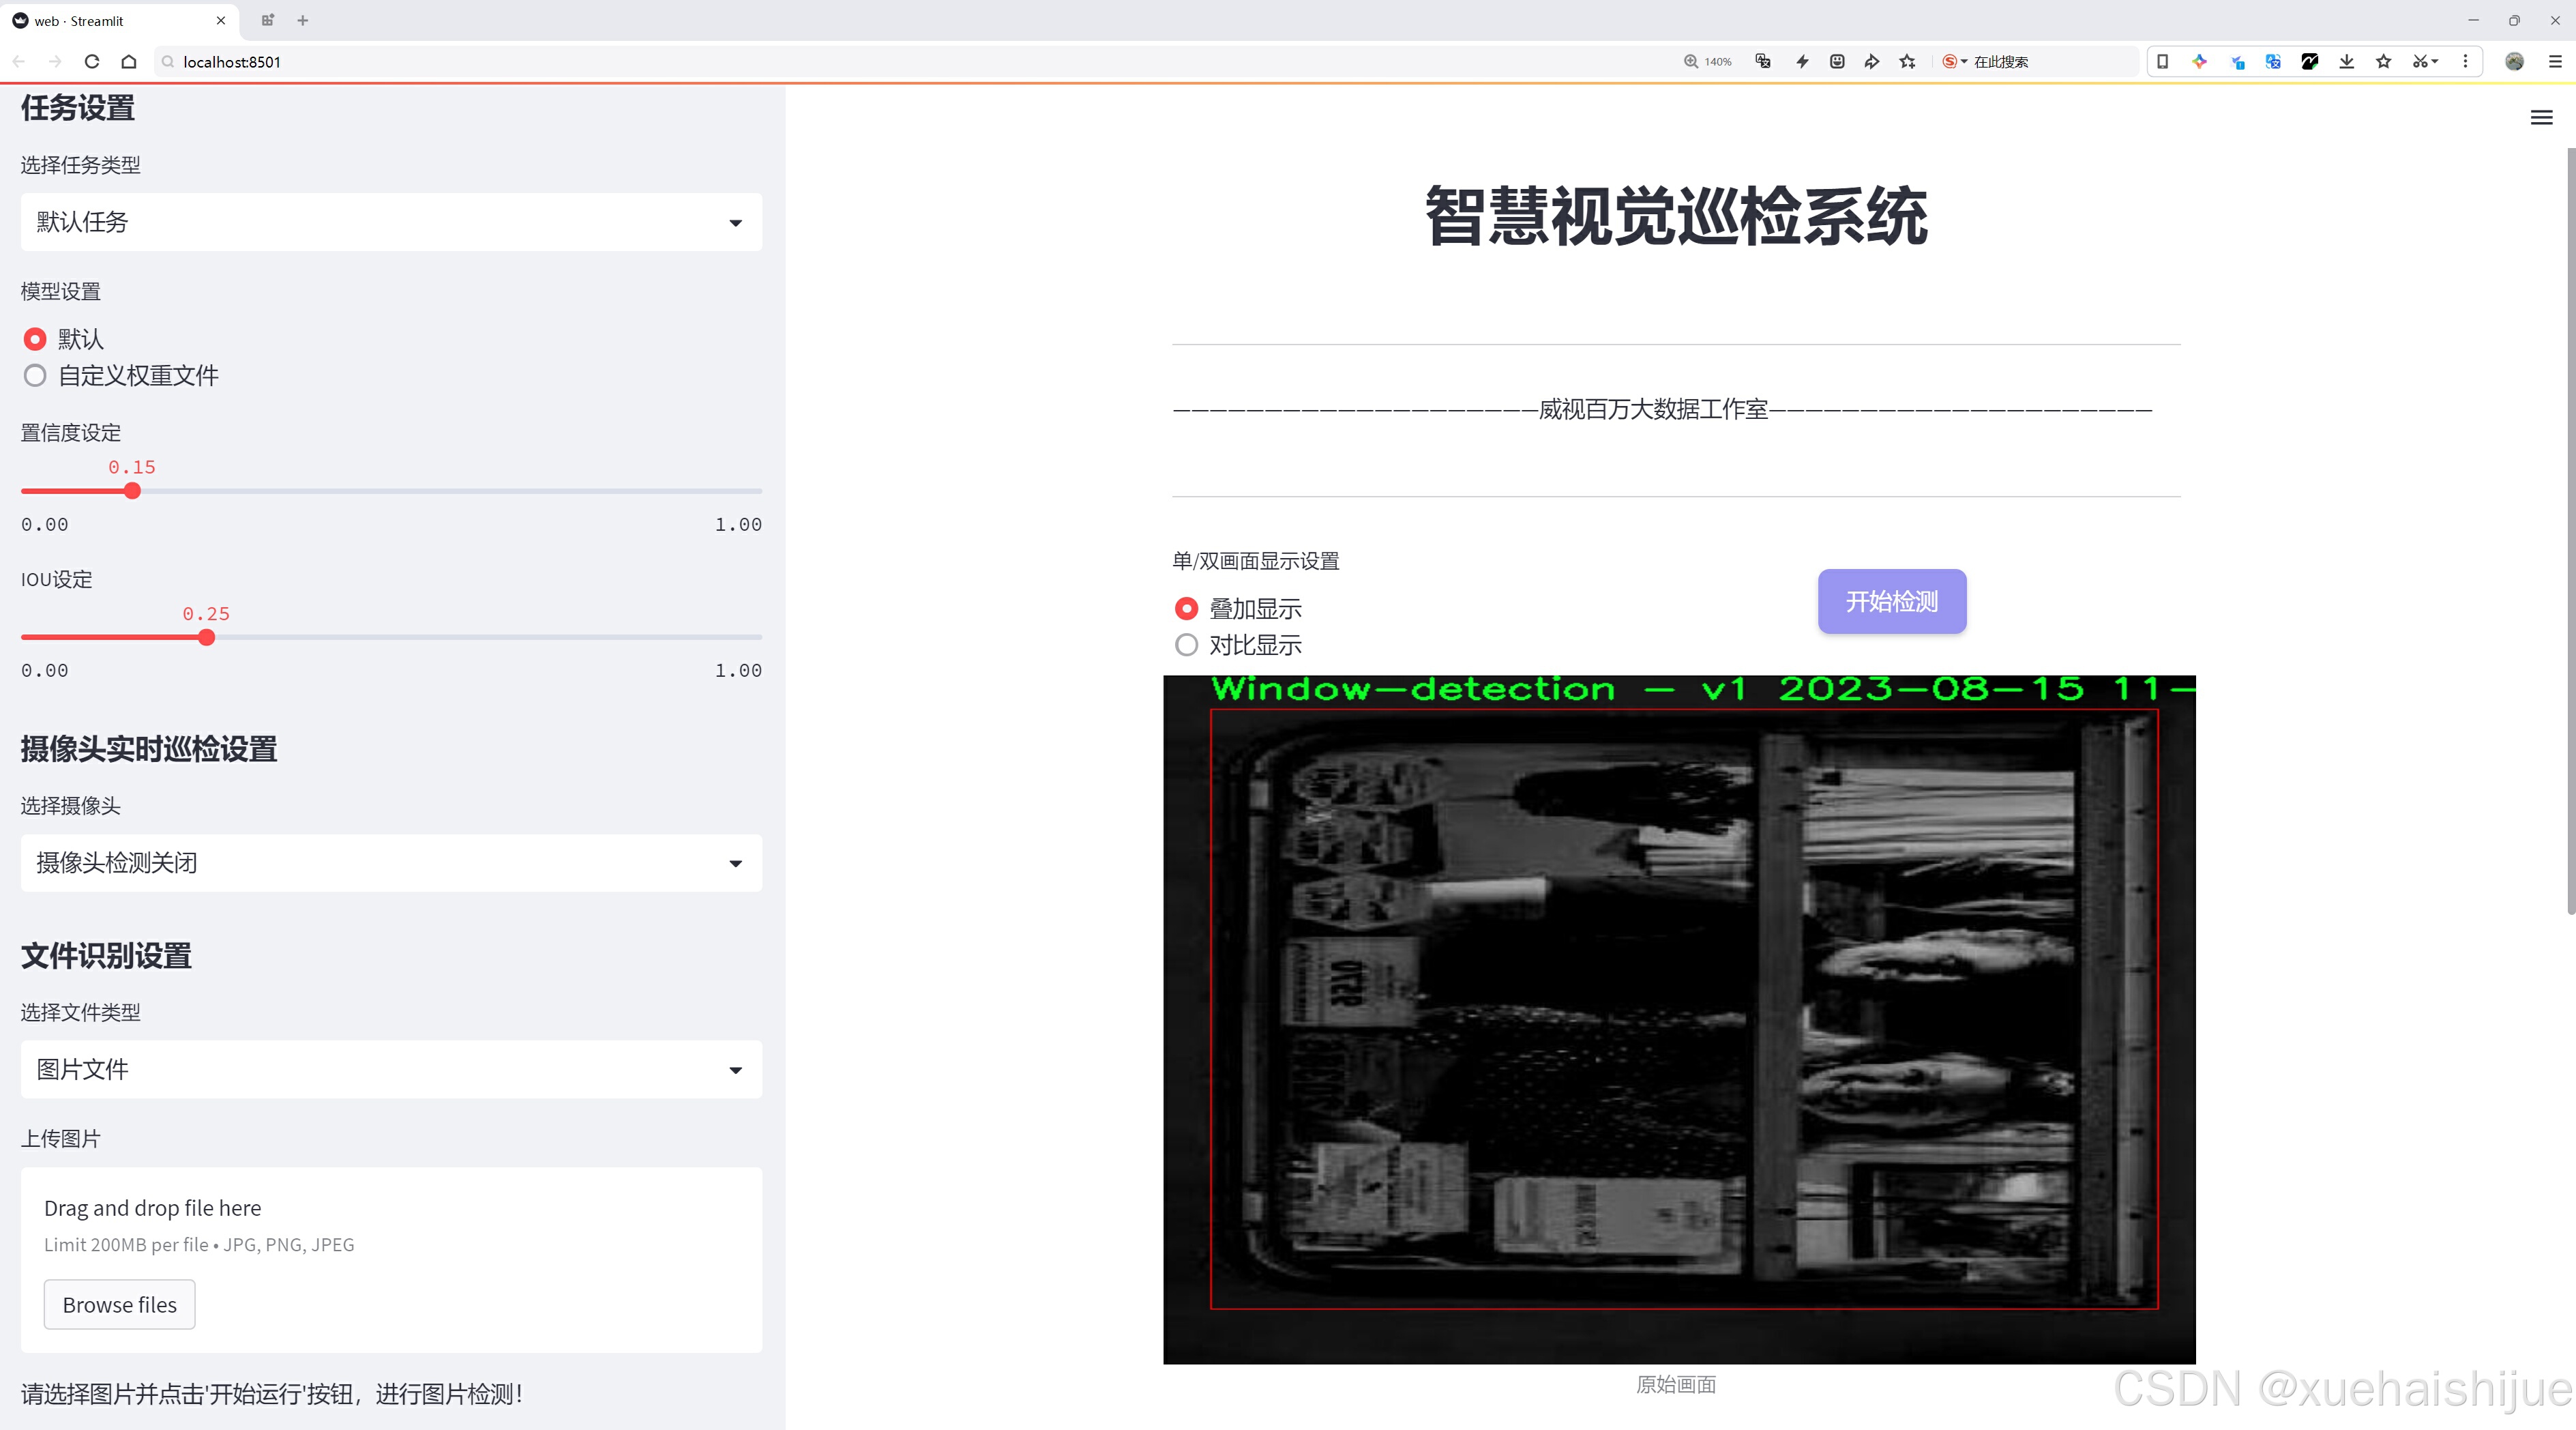Click the 任务设置 sidebar heading
This screenshot has height=1430, width=2576.
coord(78,108)
